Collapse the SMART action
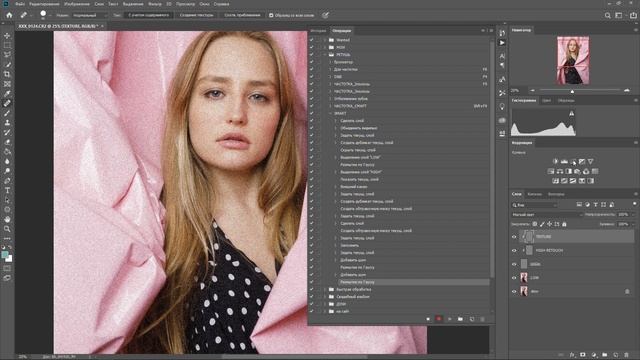The image size is (640, 360). [x=331, y=113]
